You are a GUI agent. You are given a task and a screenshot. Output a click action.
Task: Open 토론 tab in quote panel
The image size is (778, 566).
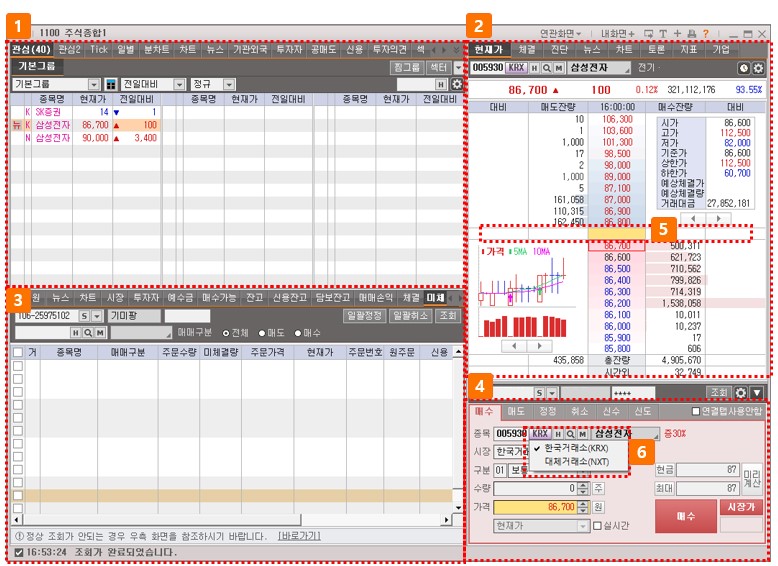coord(656,49)
